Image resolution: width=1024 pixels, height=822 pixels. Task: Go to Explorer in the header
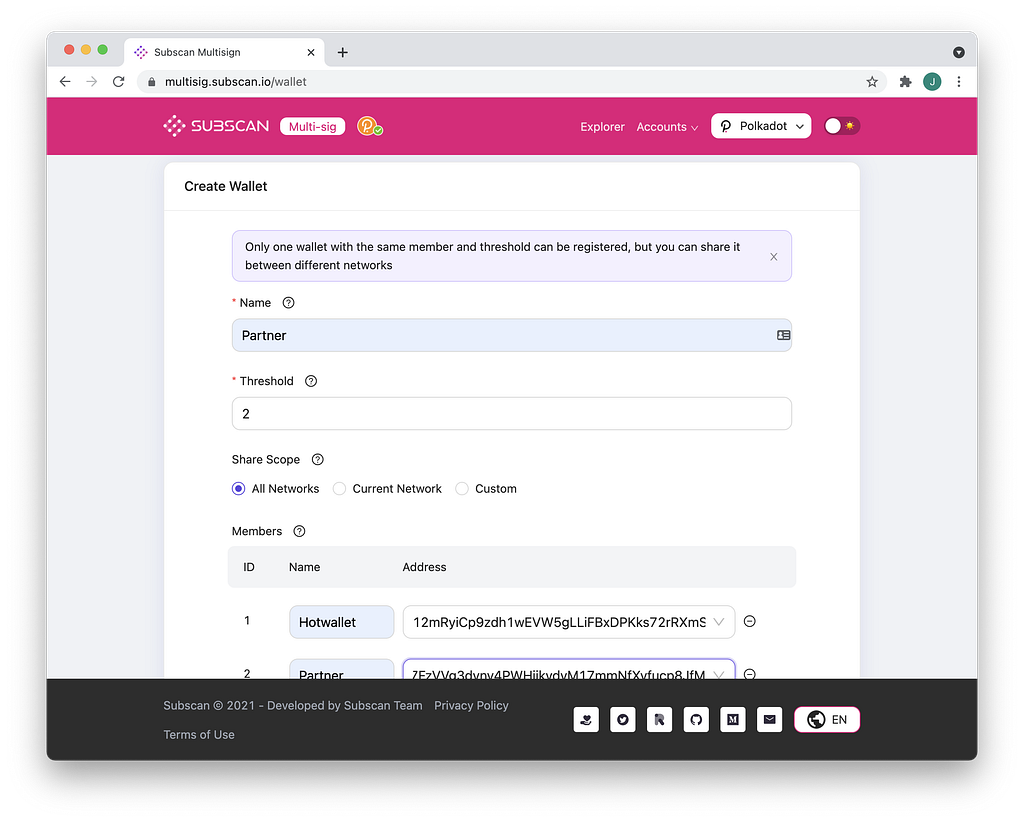coord(602,127)
